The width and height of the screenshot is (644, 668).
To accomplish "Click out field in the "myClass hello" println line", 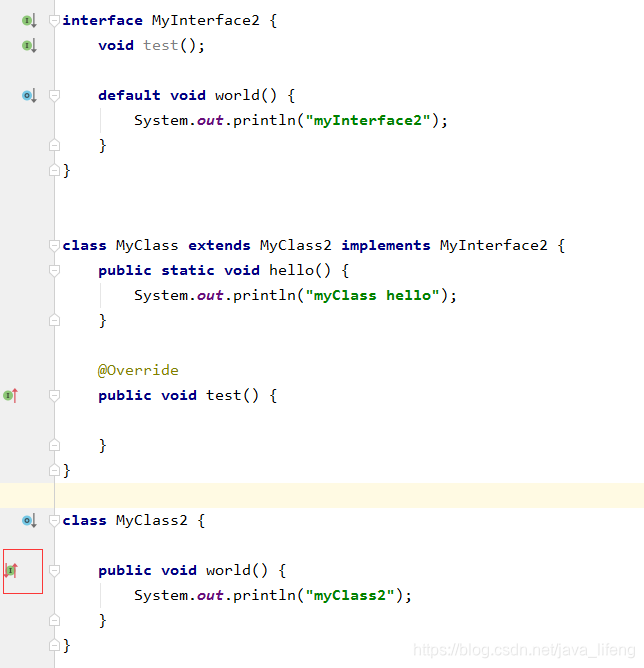I will point(210,296).
